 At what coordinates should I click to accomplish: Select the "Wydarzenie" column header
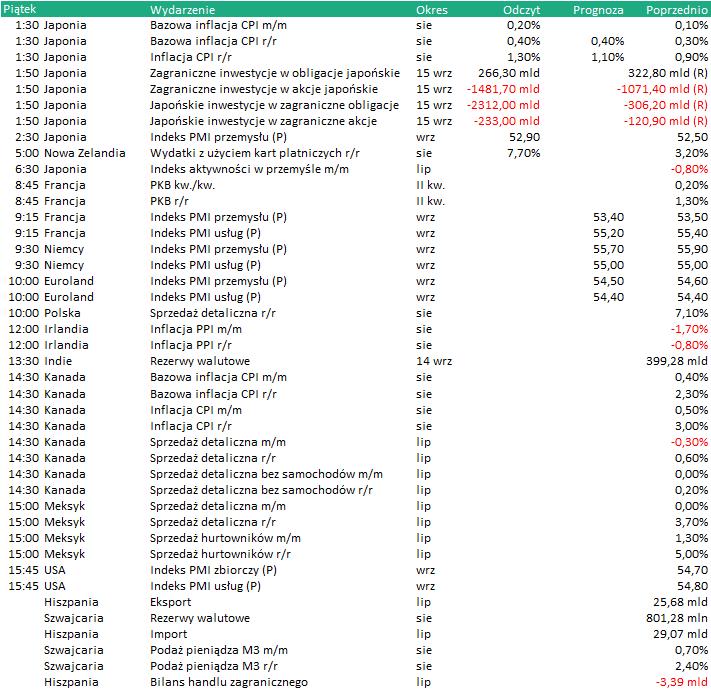(182, 10)
